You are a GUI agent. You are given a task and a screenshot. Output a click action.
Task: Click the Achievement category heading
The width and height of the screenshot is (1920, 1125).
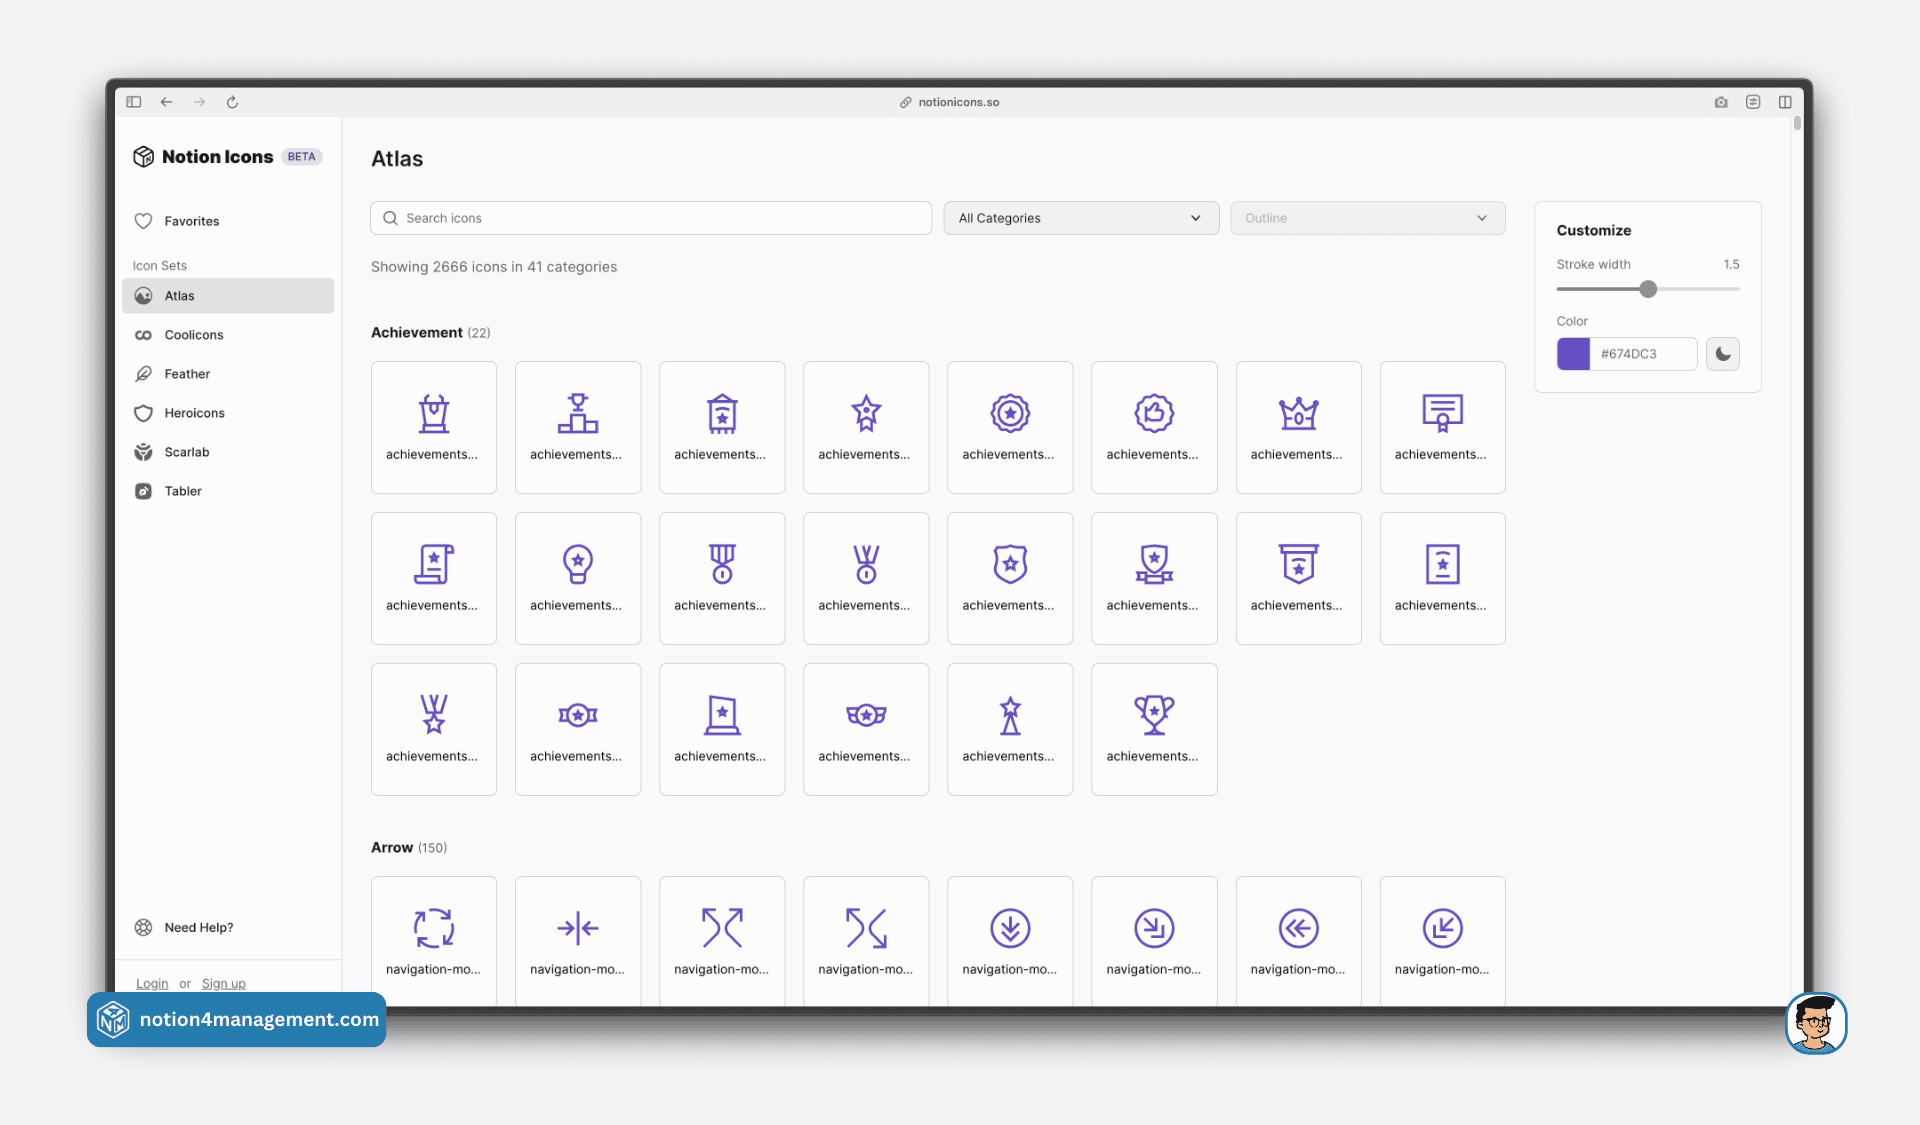(417, 332)
